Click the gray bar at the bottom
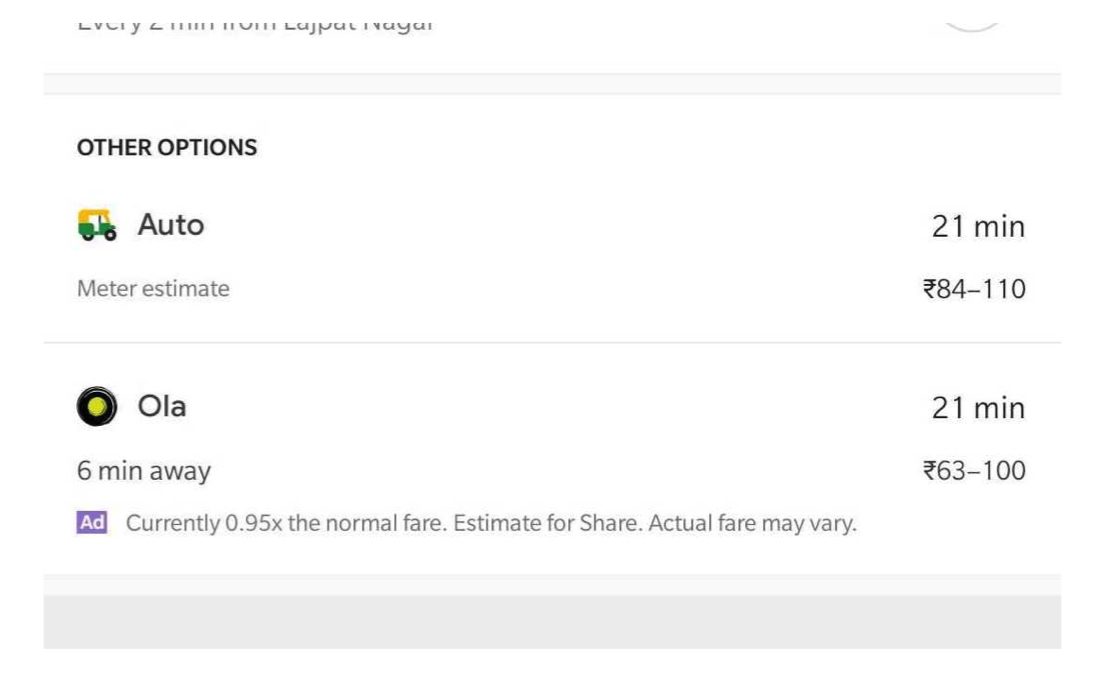The height and width of the screenshot is (673, 1104). coord(552,621)
